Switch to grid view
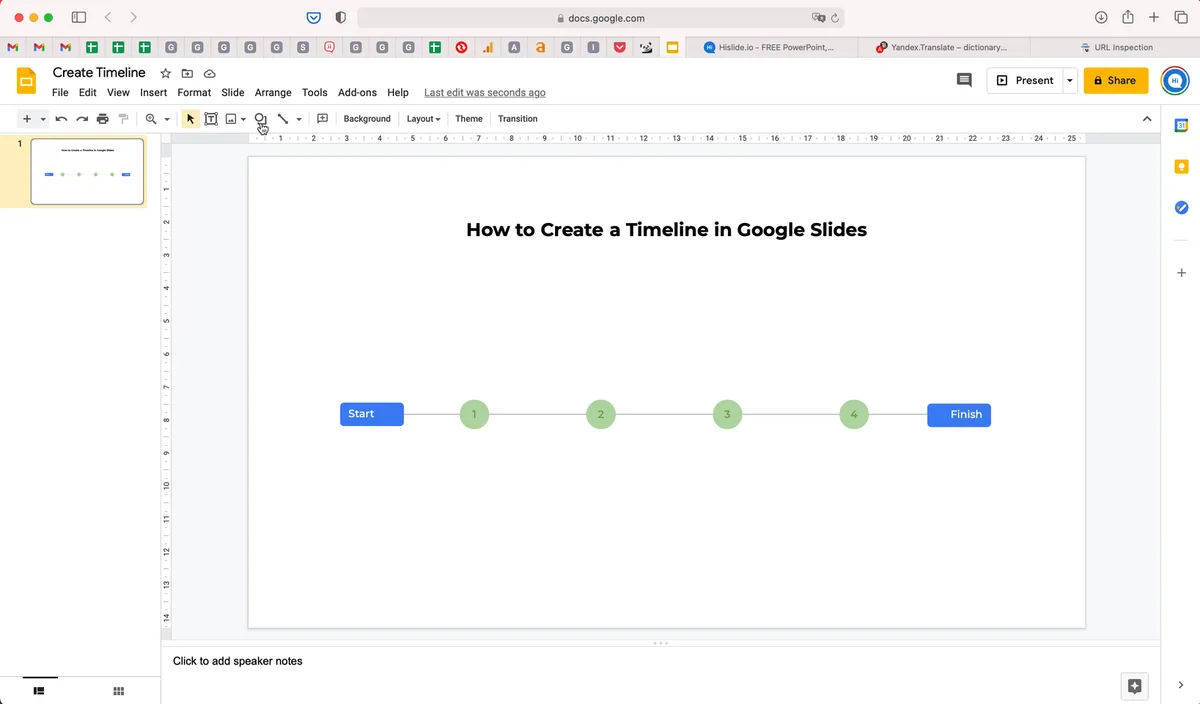This screenshot has height=704, width=1200. (x=118, y=691)
